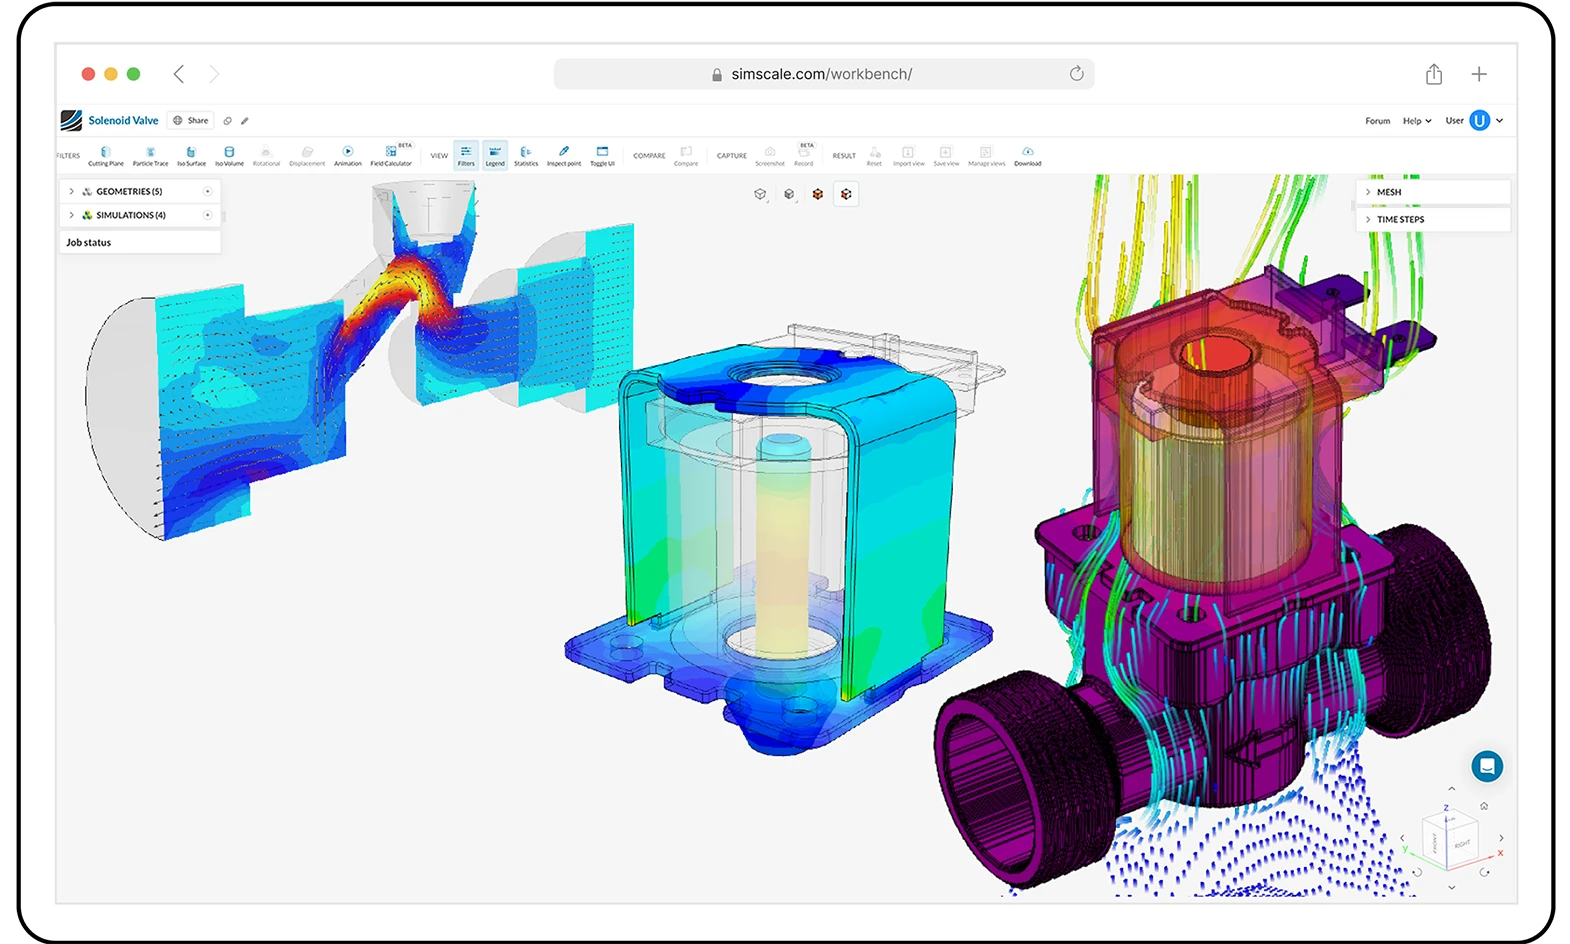Screen dimensions: 1570x944
Task: Open the chat support bubble
Action: pos(1487,767)
